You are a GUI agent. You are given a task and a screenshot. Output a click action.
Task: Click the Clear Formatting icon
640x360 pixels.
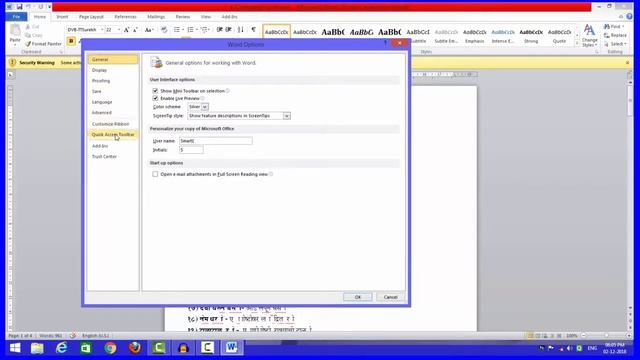(x=164, y=30)
